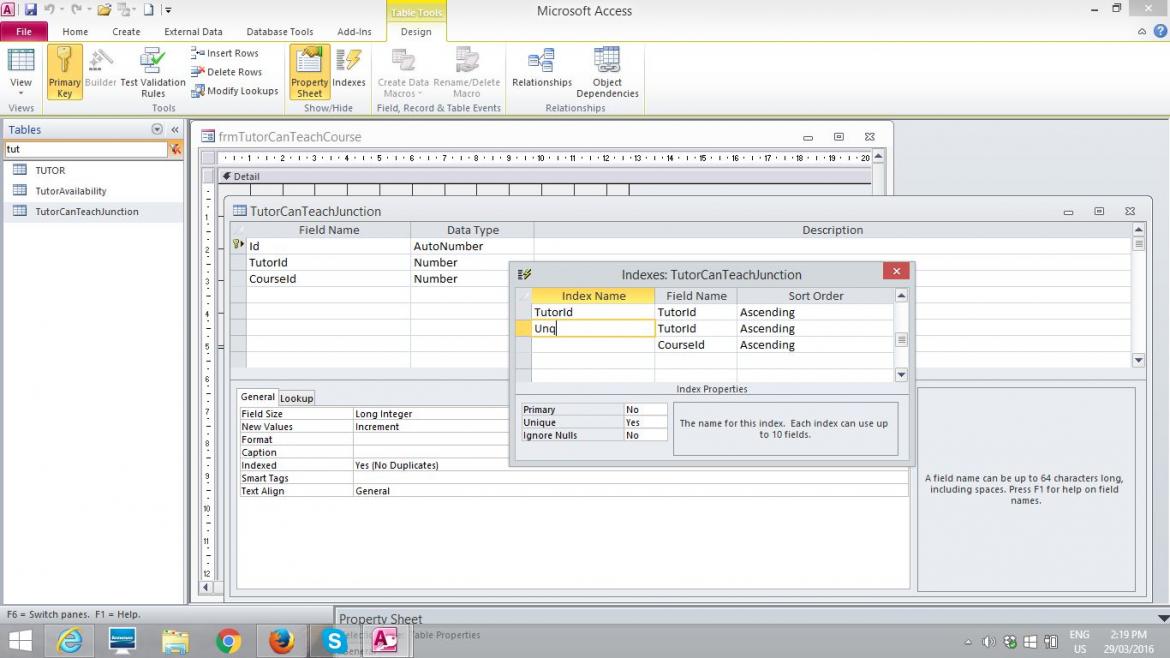Click the New blank document icon in quick access toolbar
Screen dimensions: 1170x658
[x=148, y=10]
